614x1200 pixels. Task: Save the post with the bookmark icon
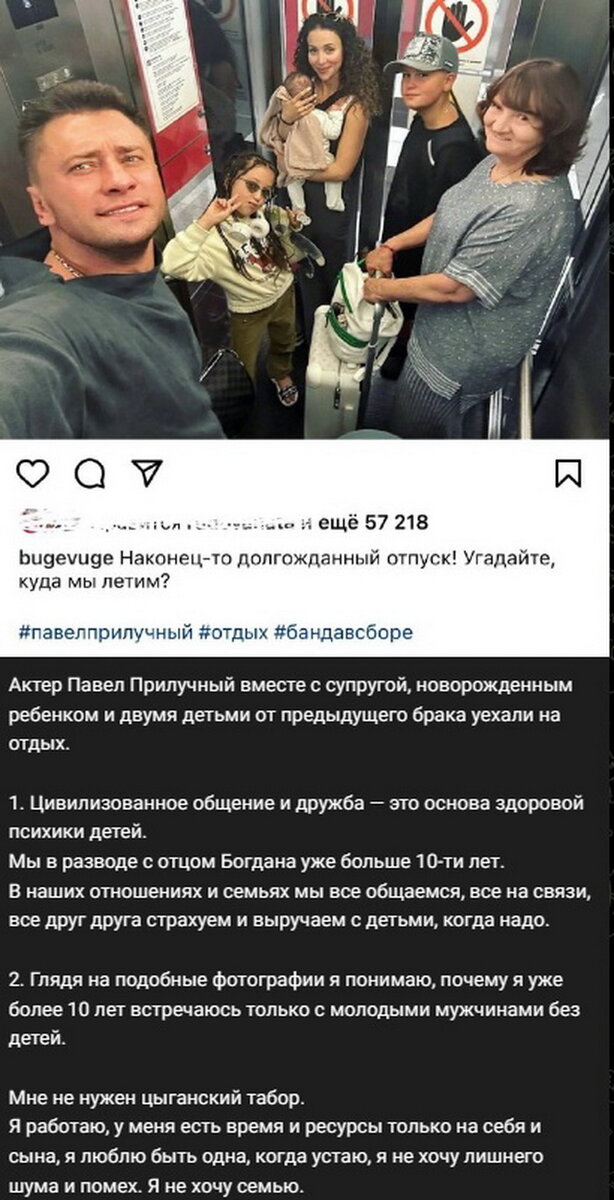(x=568, y=473)
